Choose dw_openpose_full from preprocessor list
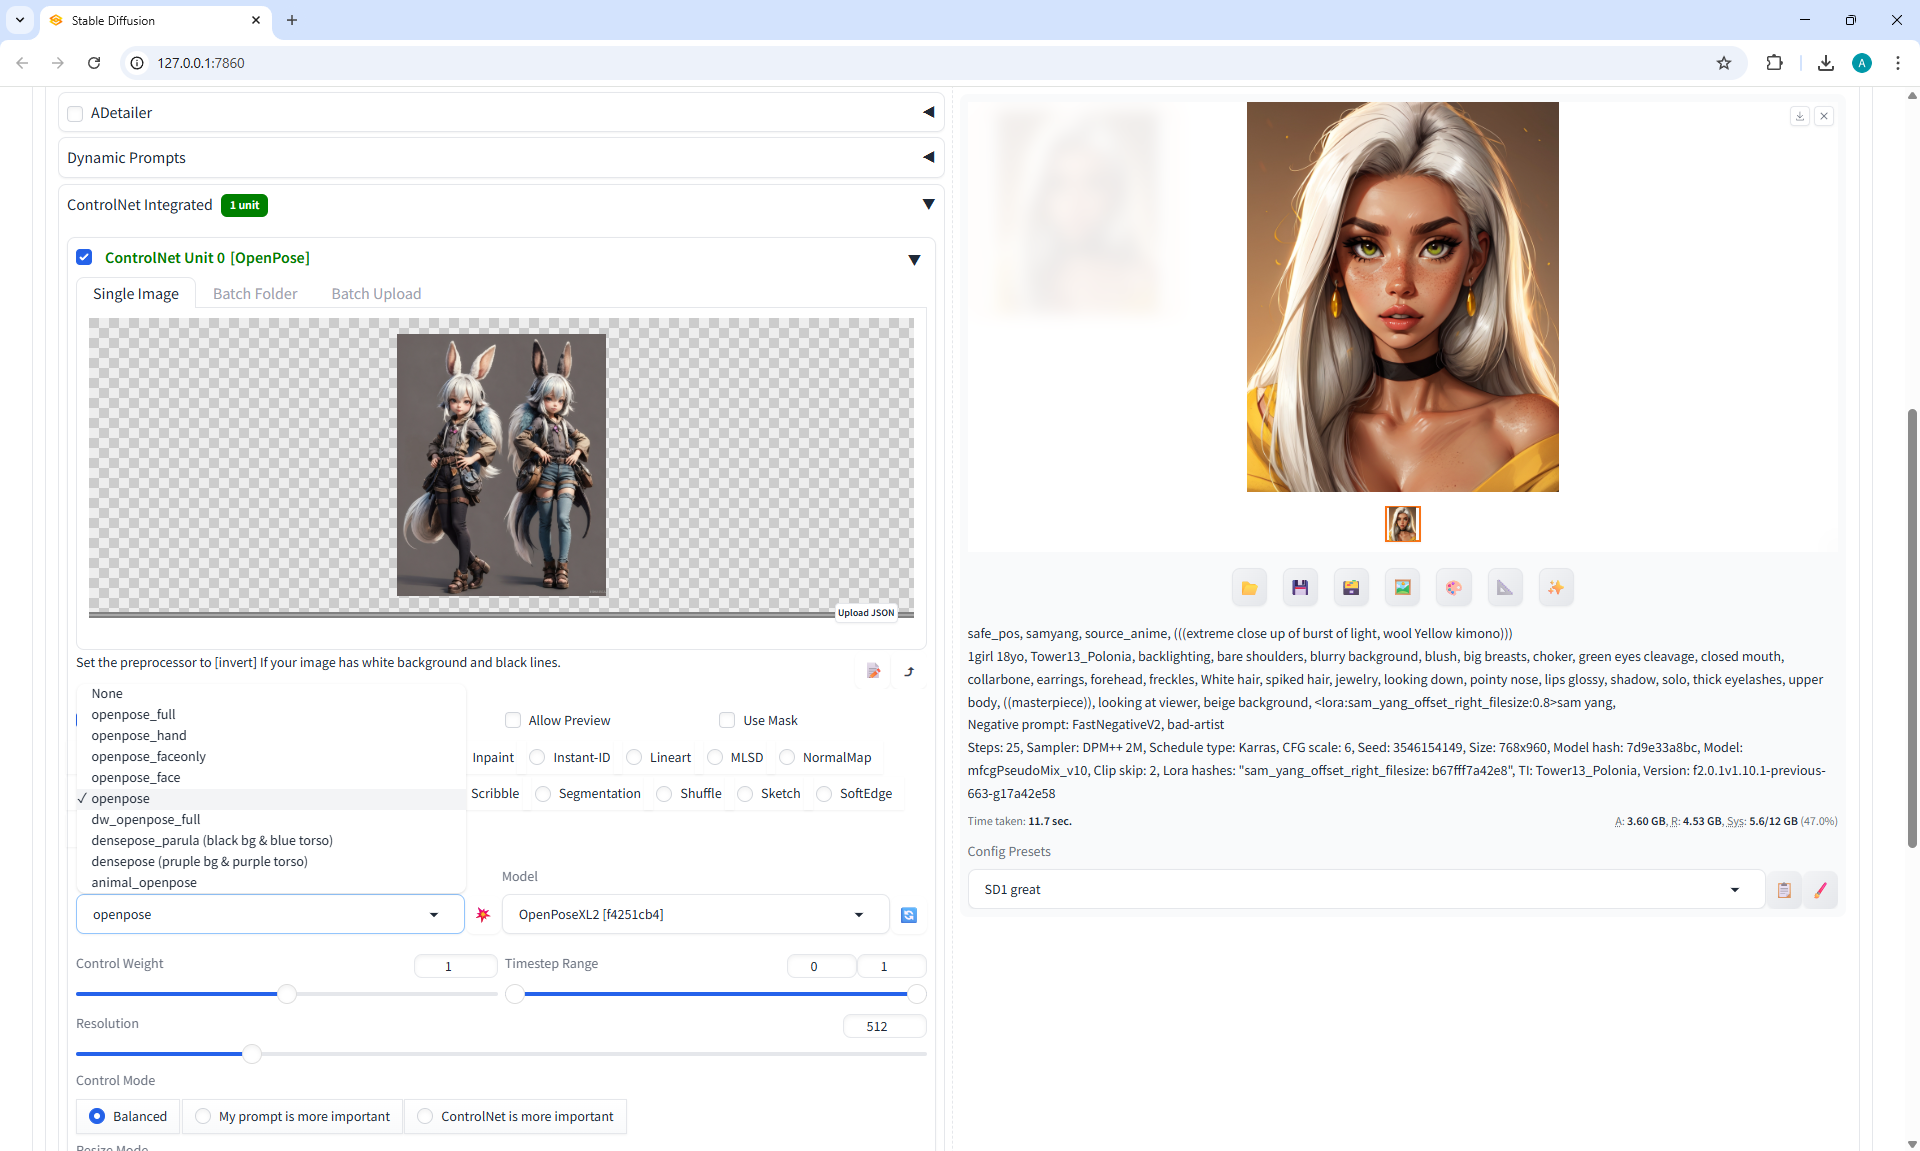Screen dimensions: 1920x1151 click(146, 819)
